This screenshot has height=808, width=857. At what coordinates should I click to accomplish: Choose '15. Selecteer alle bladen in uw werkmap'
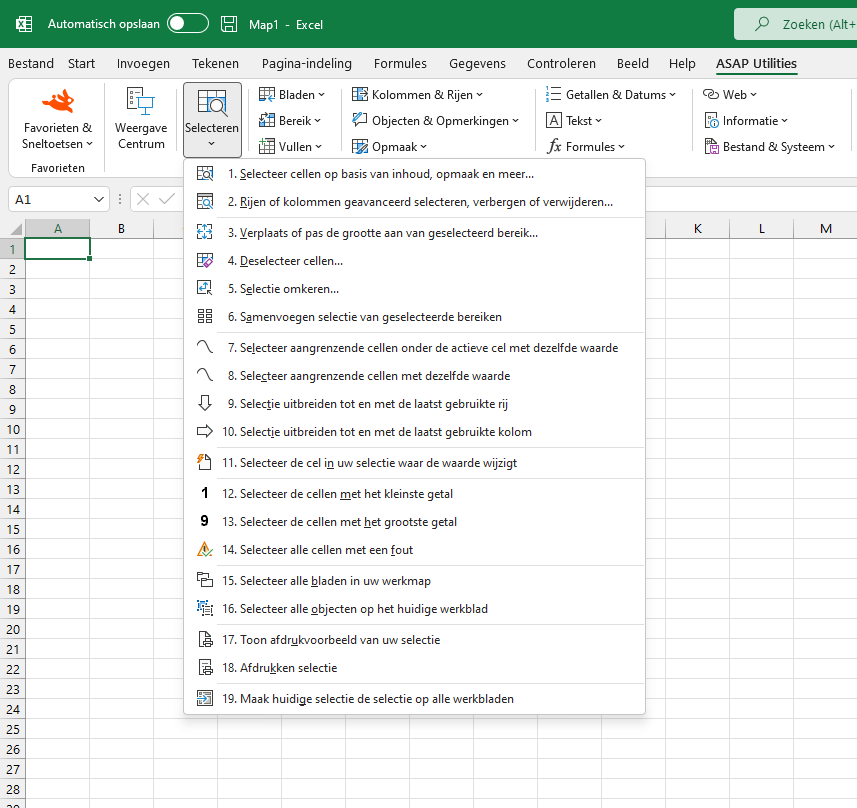tap(414, 580)
